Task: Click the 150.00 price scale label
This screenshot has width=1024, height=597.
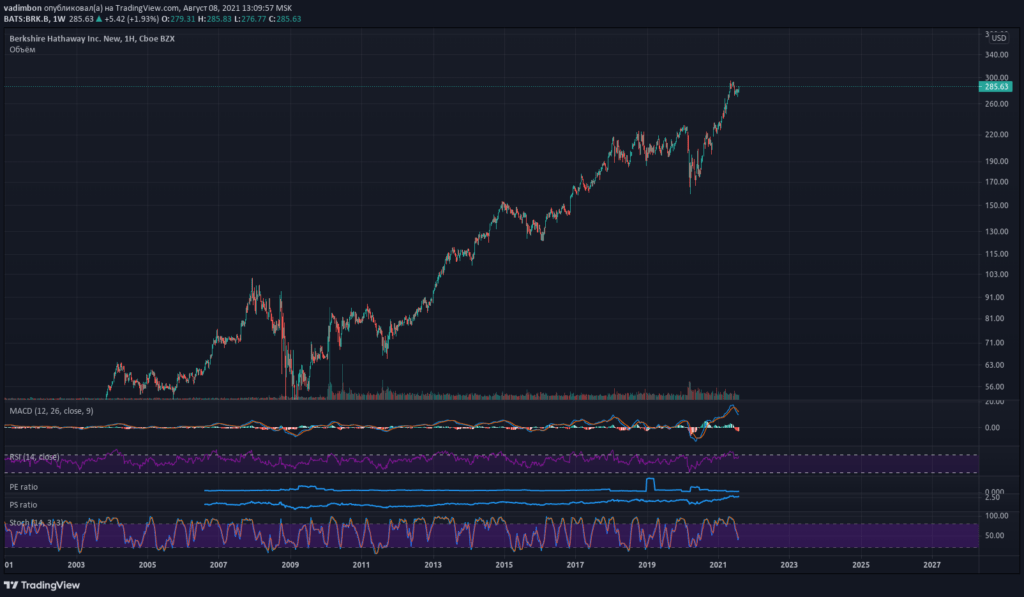Action: pyautogui.click(x=998, y=206)
